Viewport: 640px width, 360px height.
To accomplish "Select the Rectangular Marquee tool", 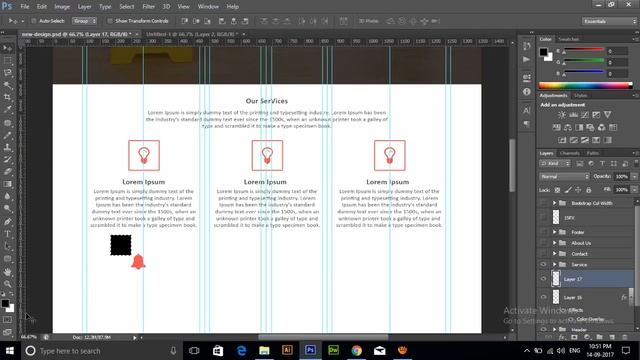I will point(7,61).
